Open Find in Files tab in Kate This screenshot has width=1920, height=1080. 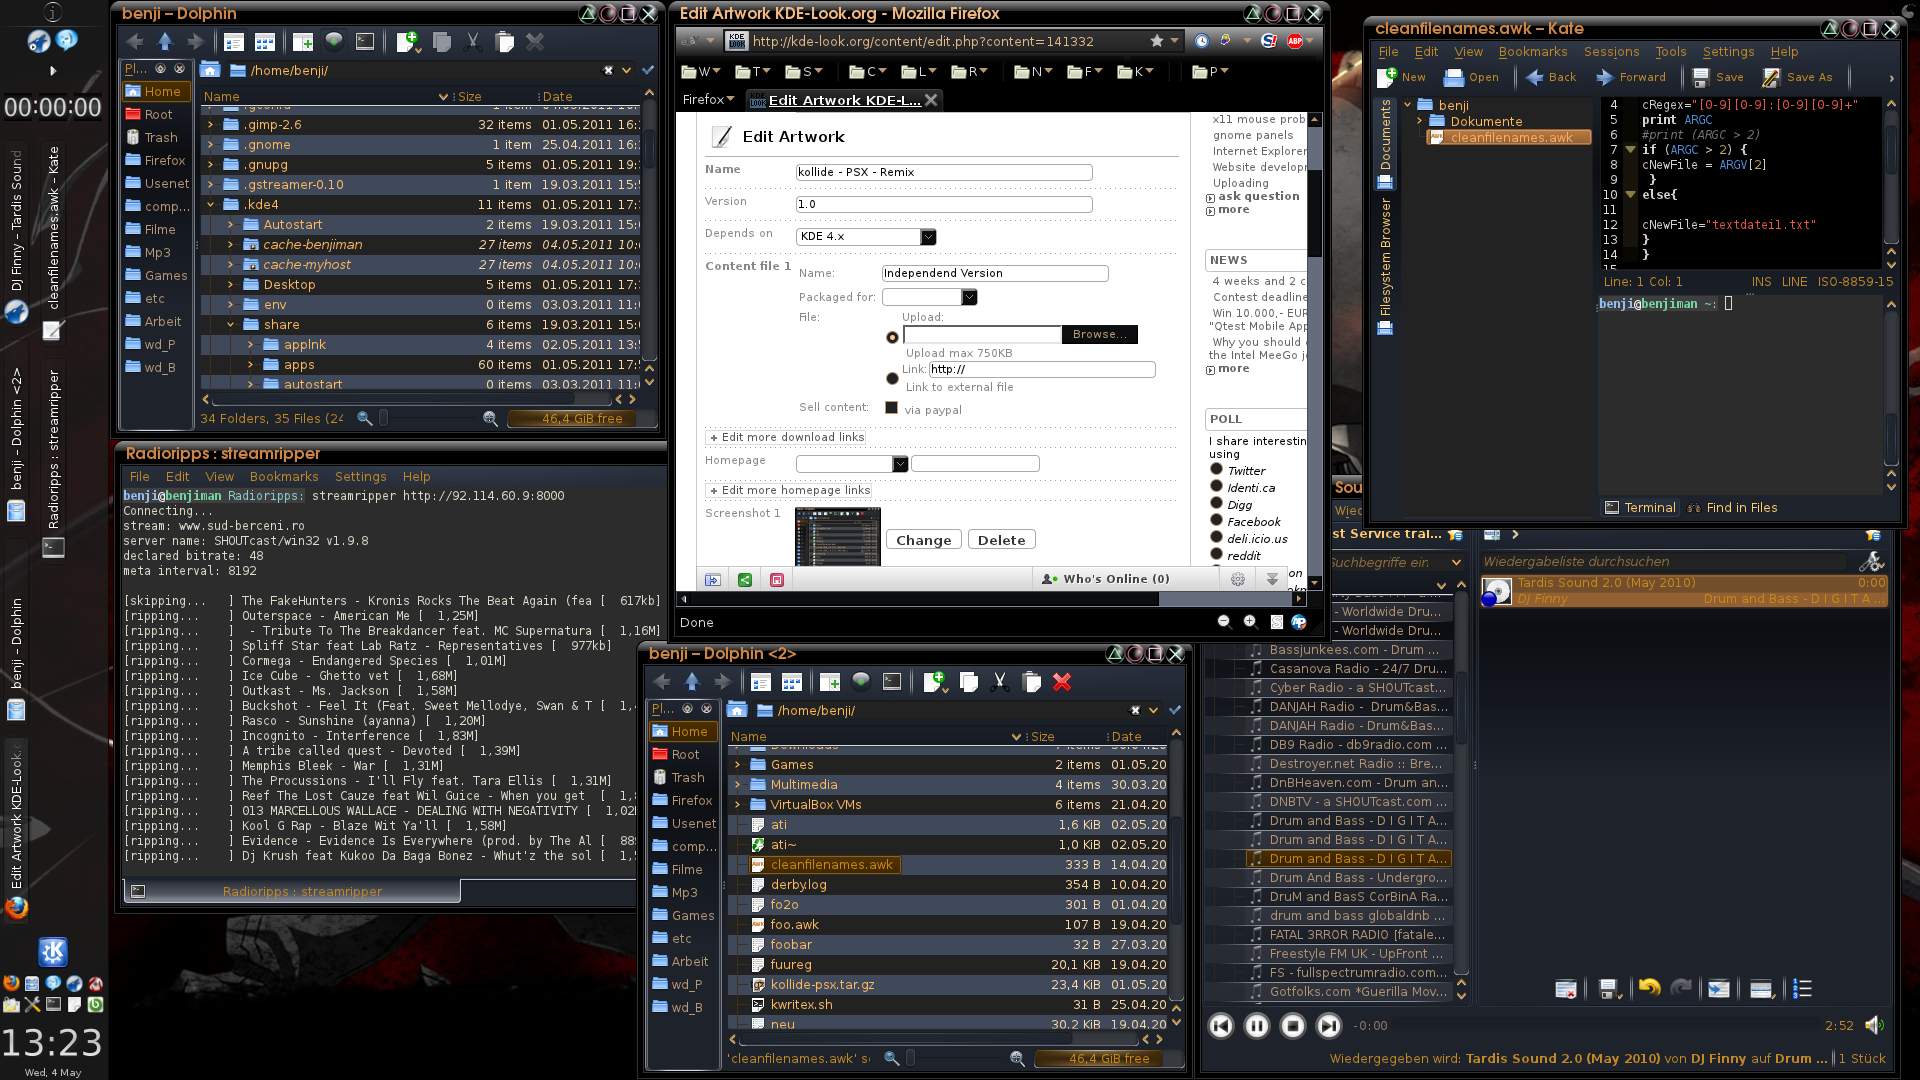pos(1732,508)
